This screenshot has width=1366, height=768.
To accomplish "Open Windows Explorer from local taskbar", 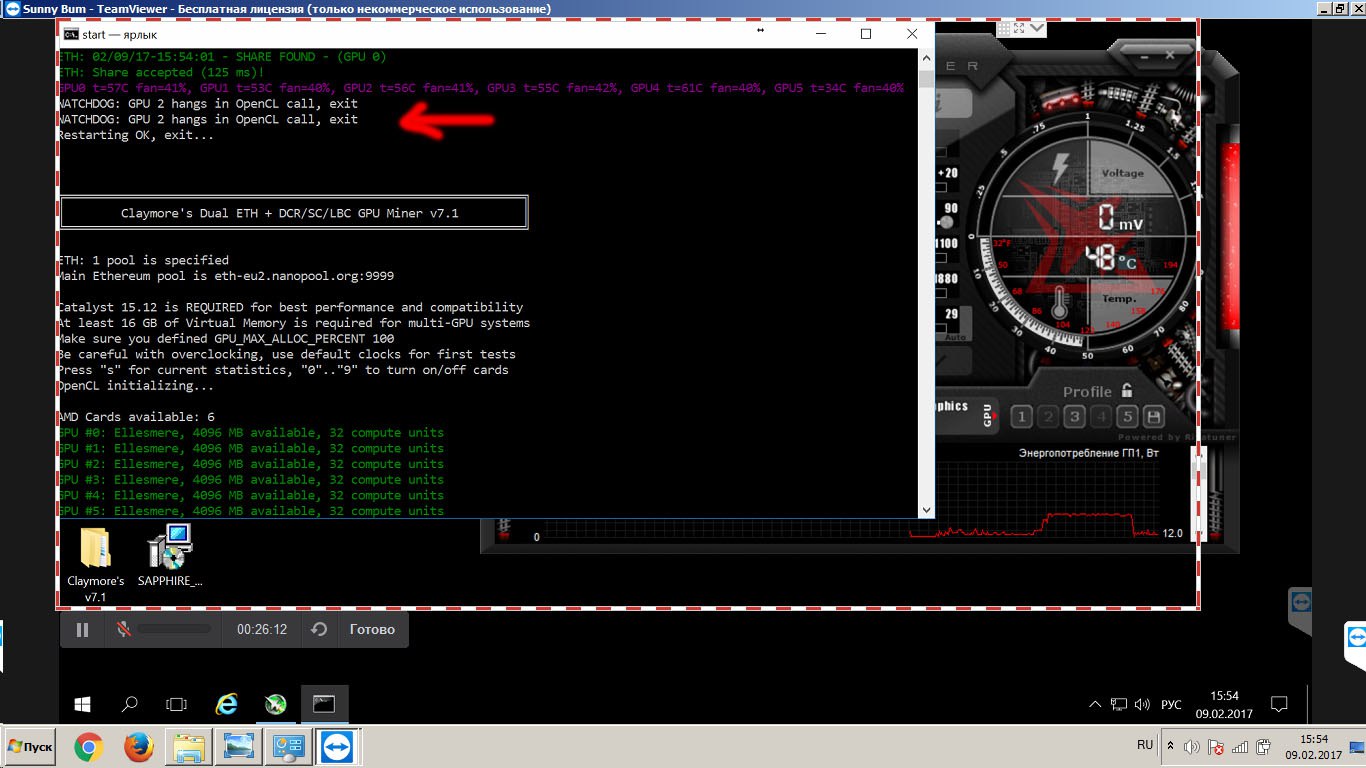I will coord(189,747).
